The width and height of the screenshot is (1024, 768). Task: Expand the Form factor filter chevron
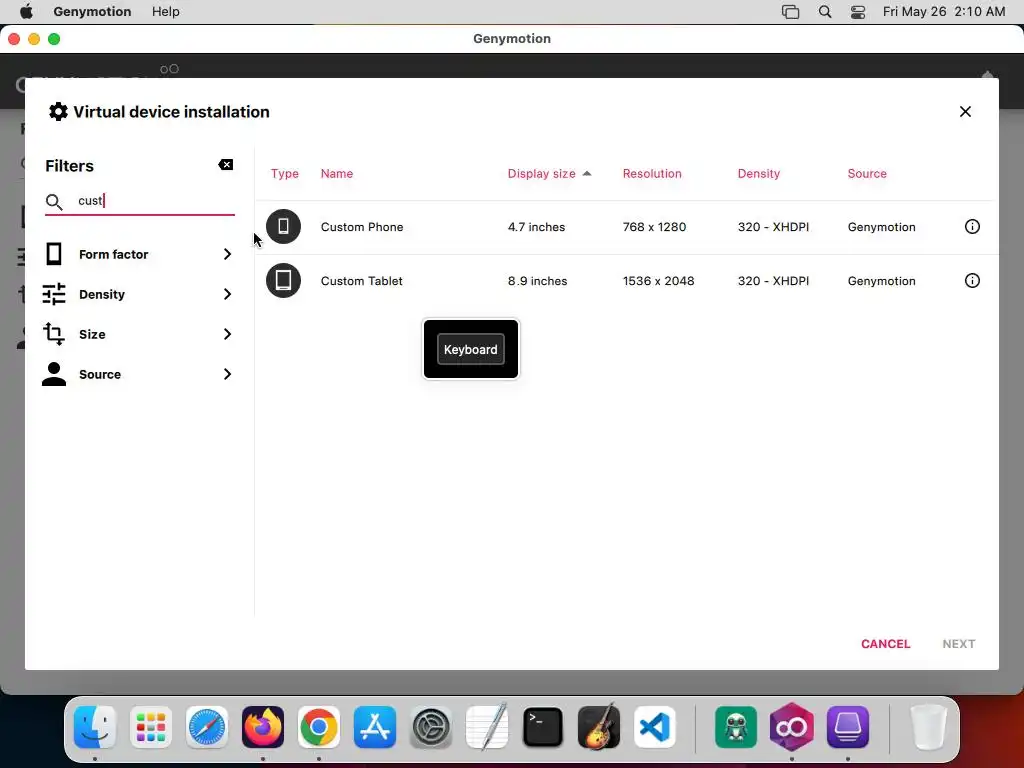tap(227, 254)
